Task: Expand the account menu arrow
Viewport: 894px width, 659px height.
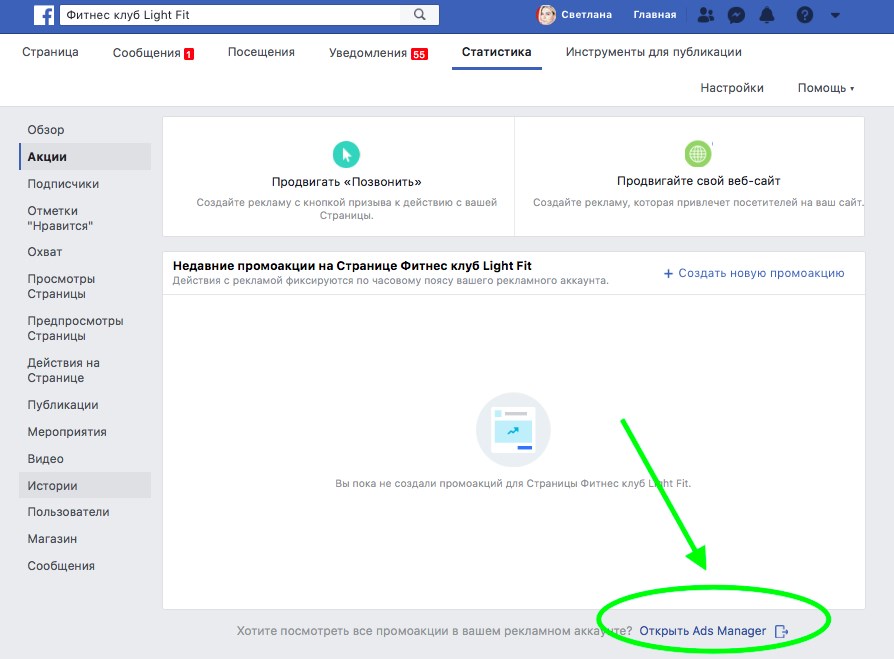Action: tap(835, 15)
